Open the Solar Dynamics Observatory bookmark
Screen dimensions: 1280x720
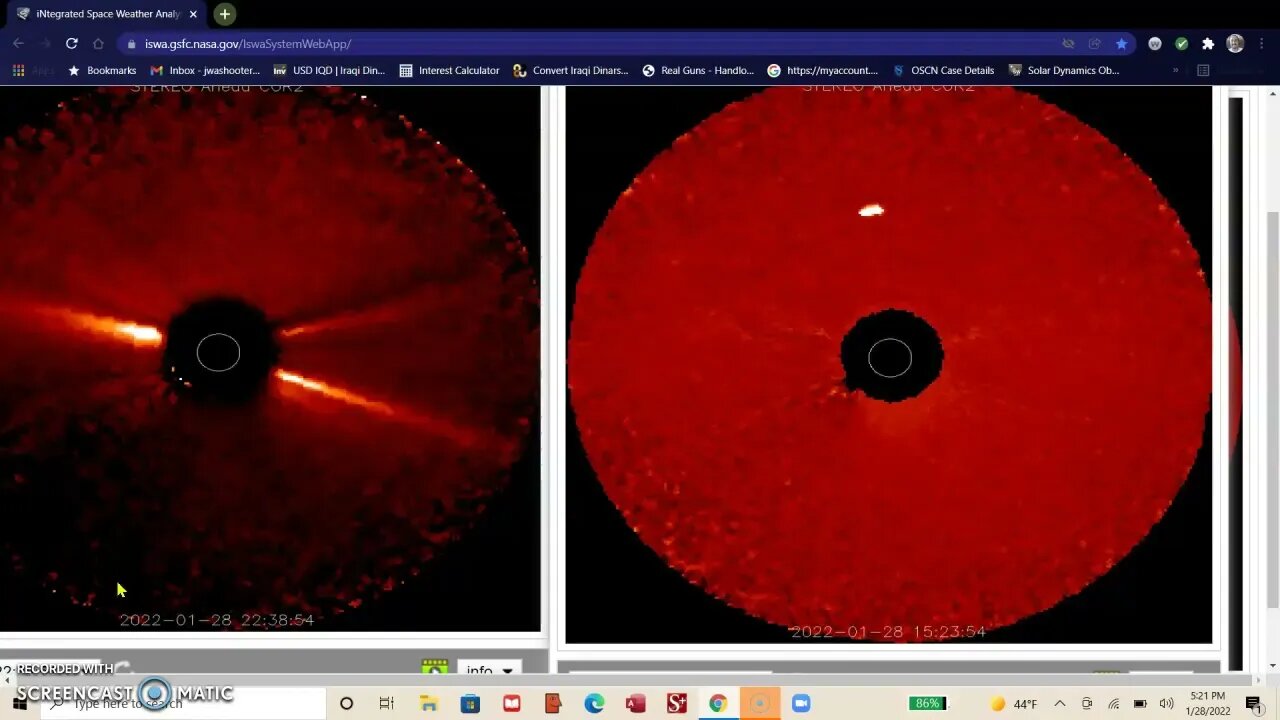pyautogui.click(x=1063, y=71)
